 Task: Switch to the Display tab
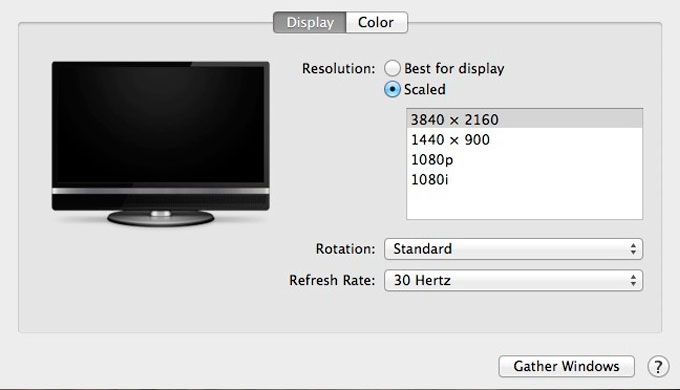(310, 22)
